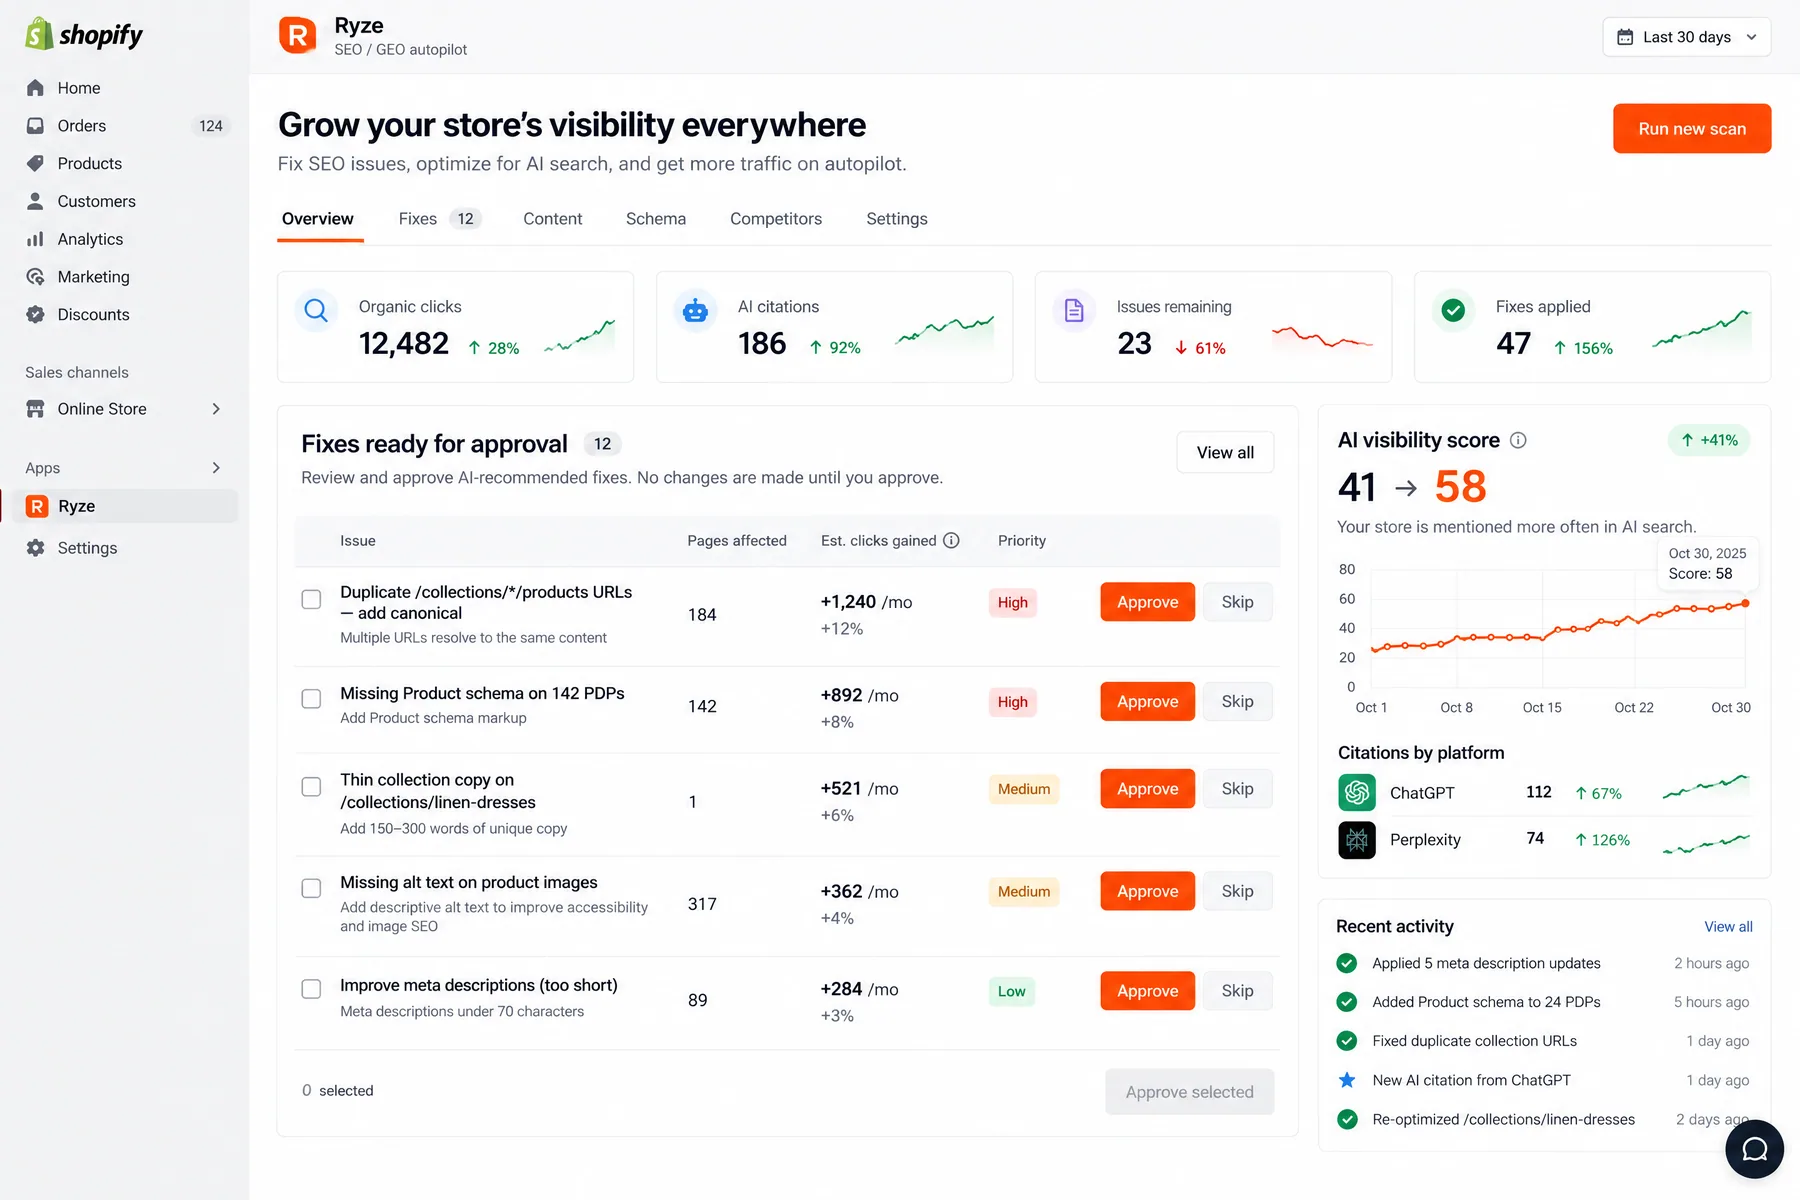
Task: Click the calendar icon in date range
Action: point(1625,37)
